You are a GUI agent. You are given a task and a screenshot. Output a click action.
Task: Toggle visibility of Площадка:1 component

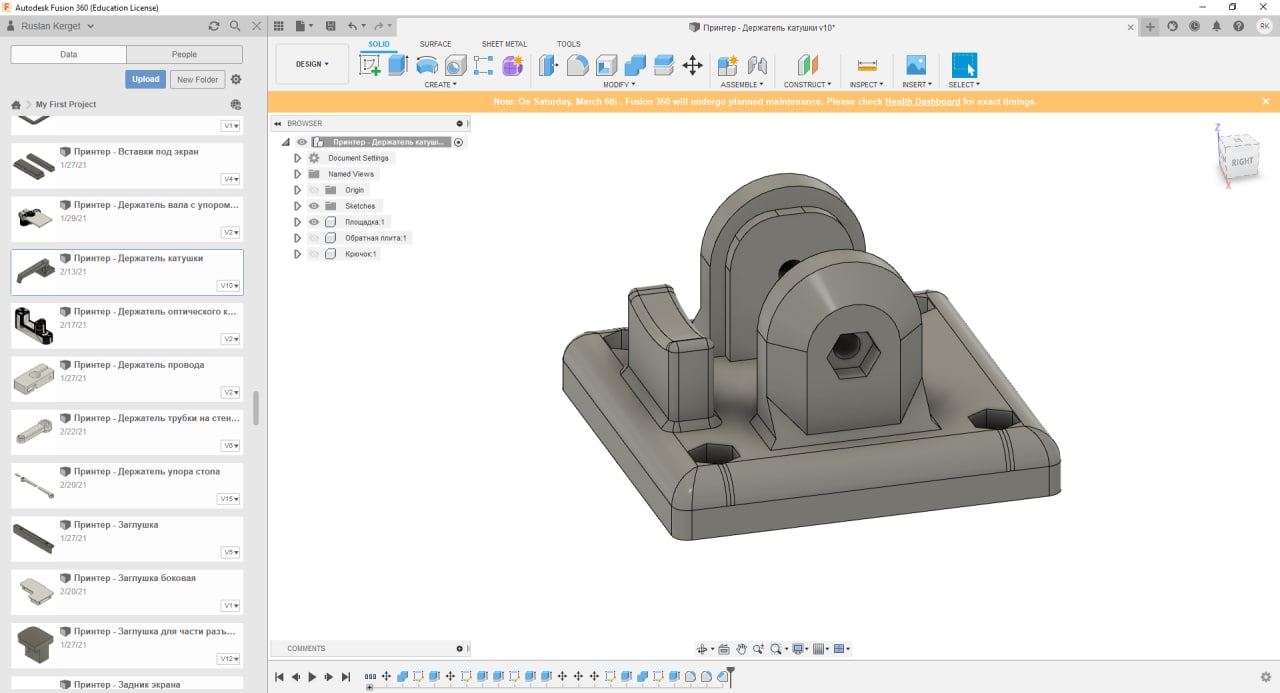point(313,222)
